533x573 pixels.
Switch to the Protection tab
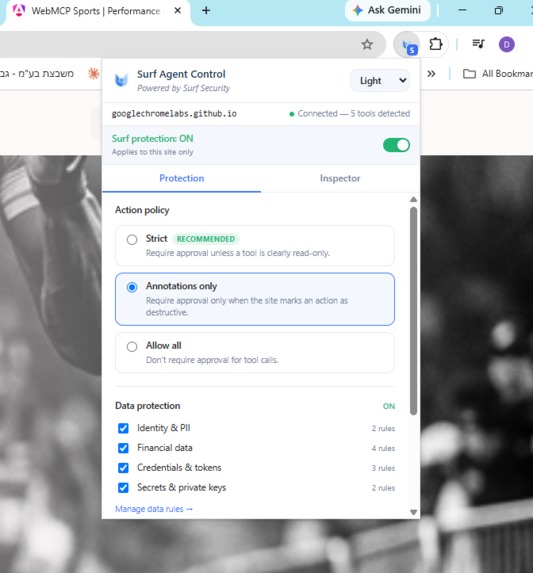[x=182, y=178]
